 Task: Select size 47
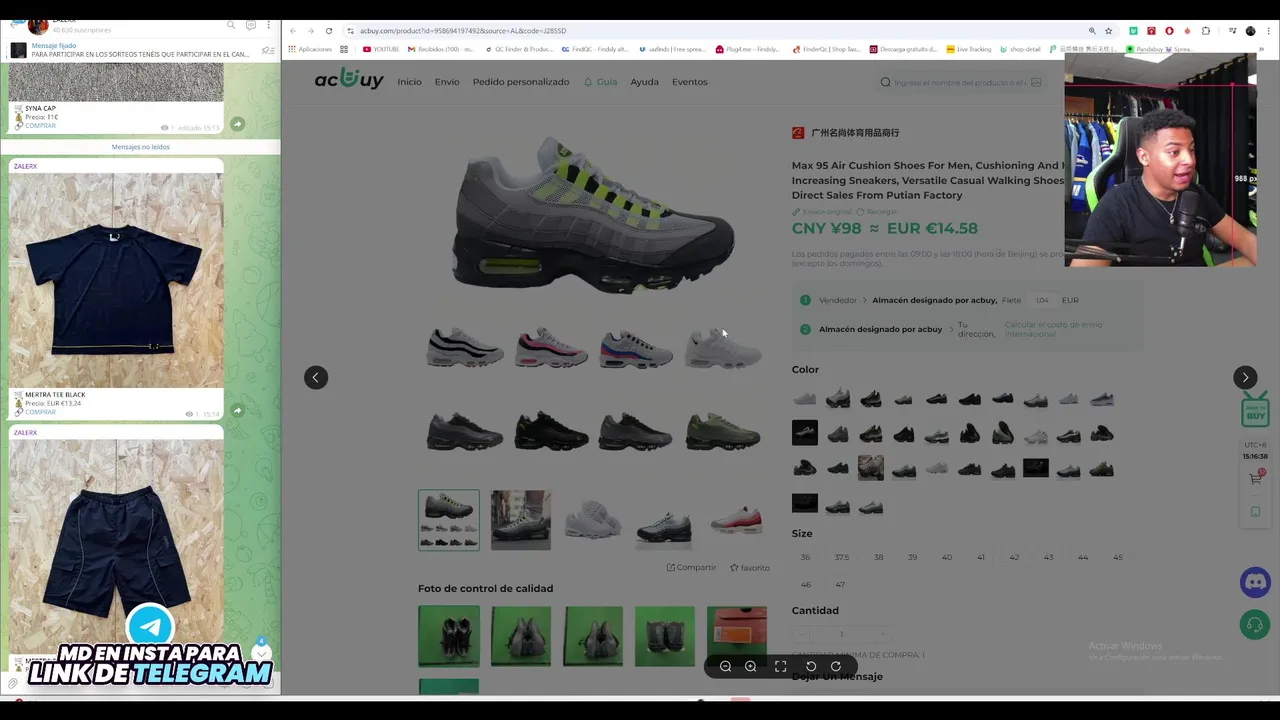pyautogui.click(x=840, y=584)
